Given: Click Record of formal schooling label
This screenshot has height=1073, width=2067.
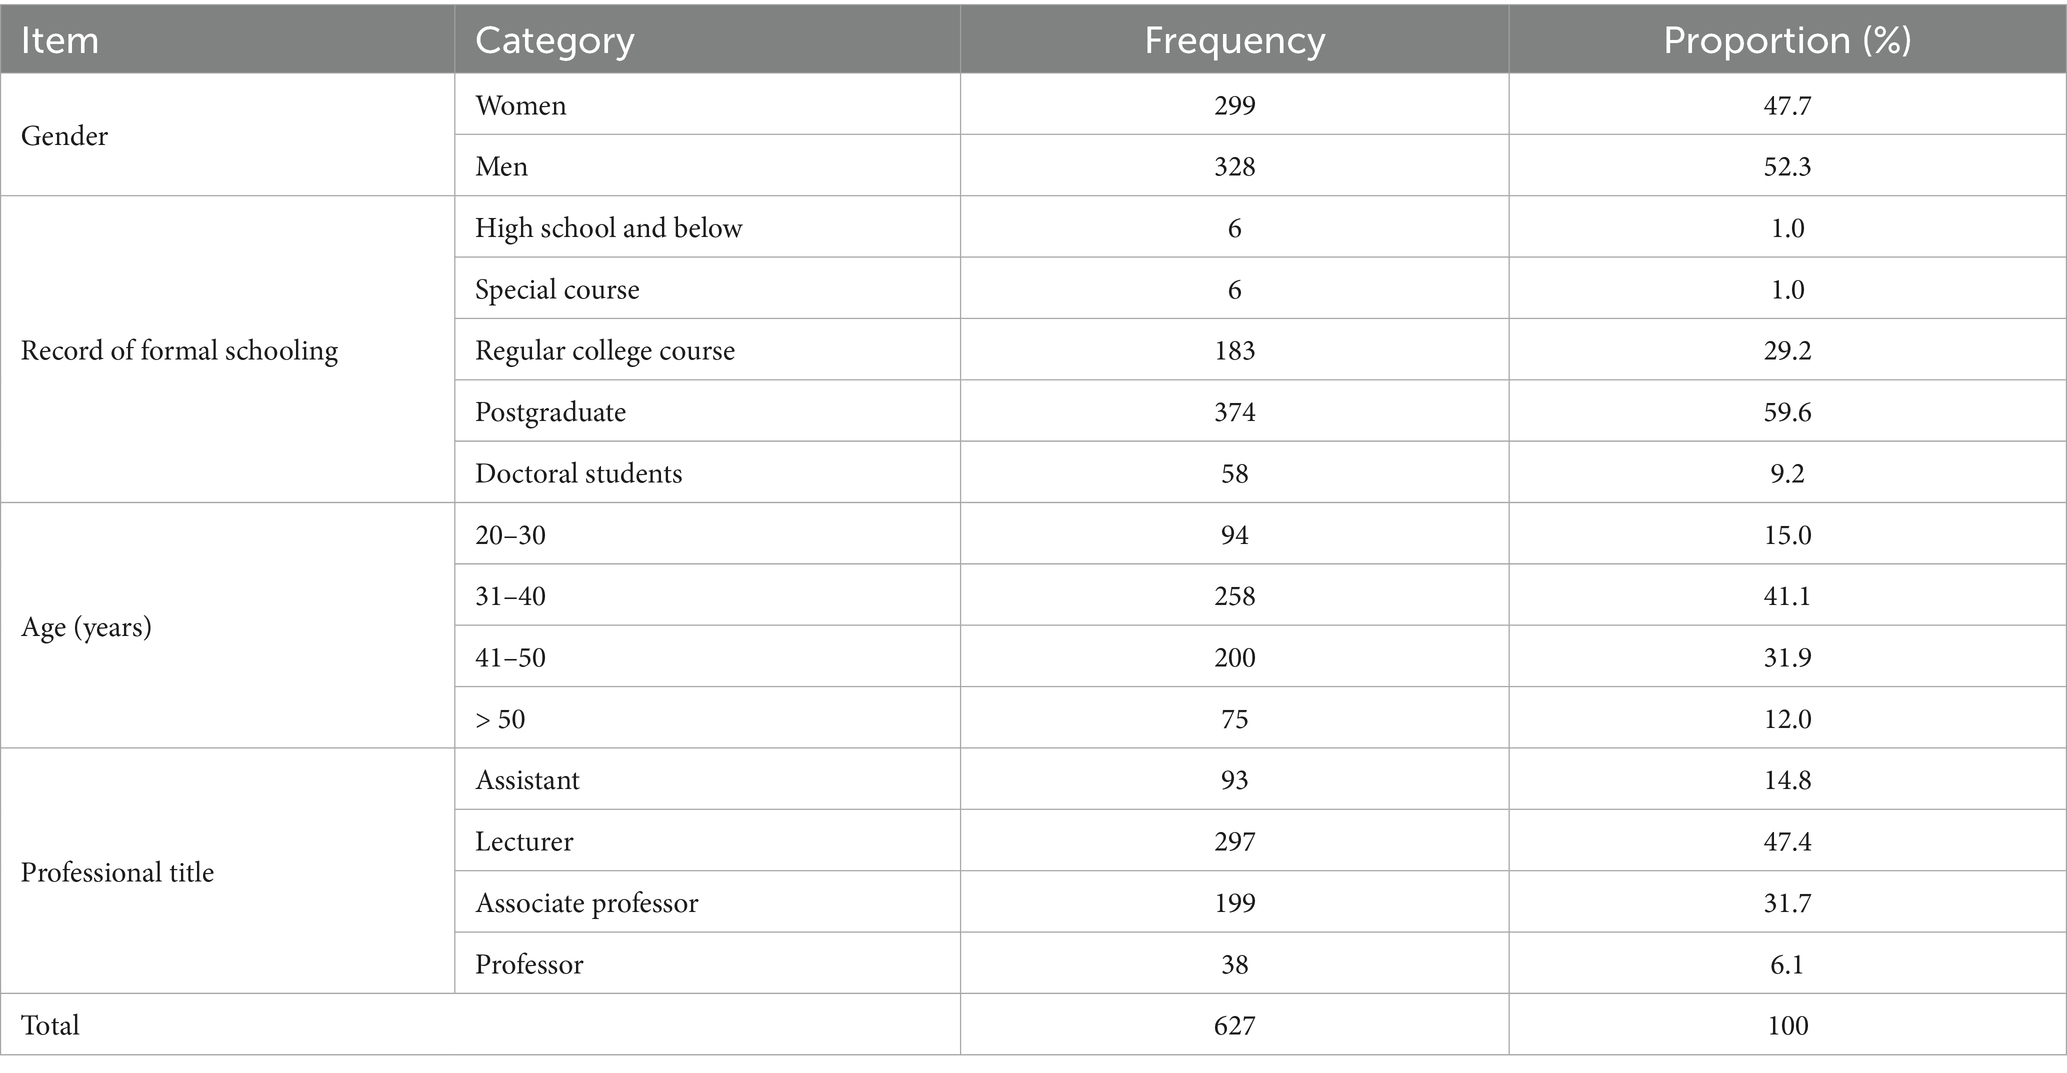Looking at the screenshot, I should 179,351.
